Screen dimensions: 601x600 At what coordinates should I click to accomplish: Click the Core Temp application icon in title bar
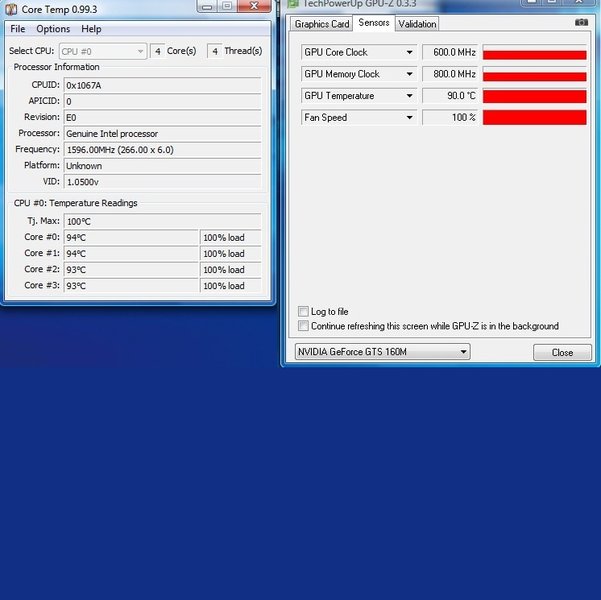coord(11,9)
